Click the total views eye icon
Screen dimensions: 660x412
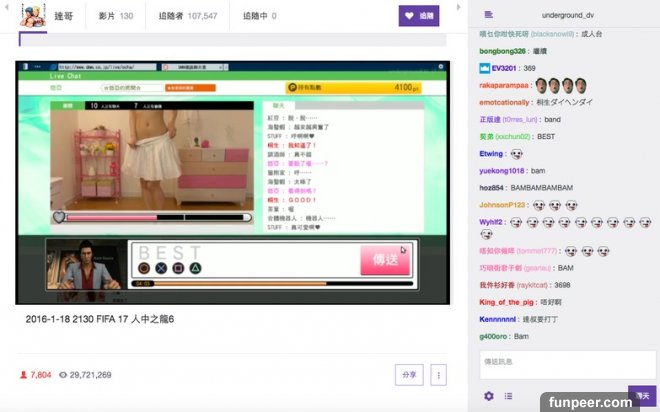tap(62, 375)
